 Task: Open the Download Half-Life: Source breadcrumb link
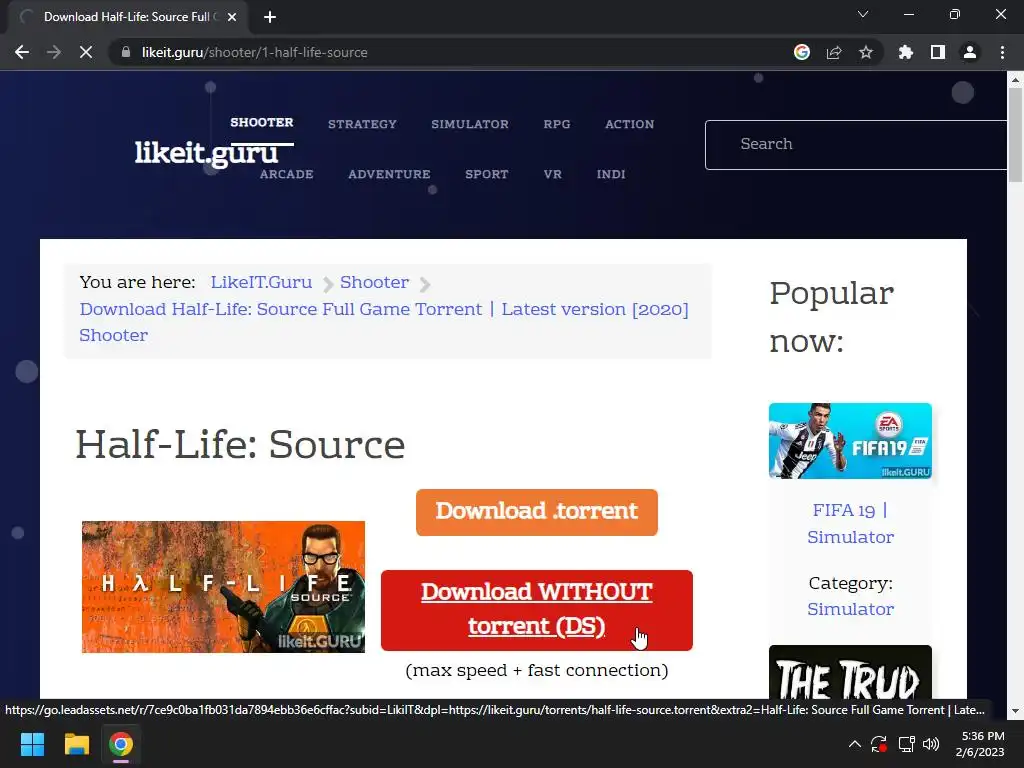(x=384, y=309)
